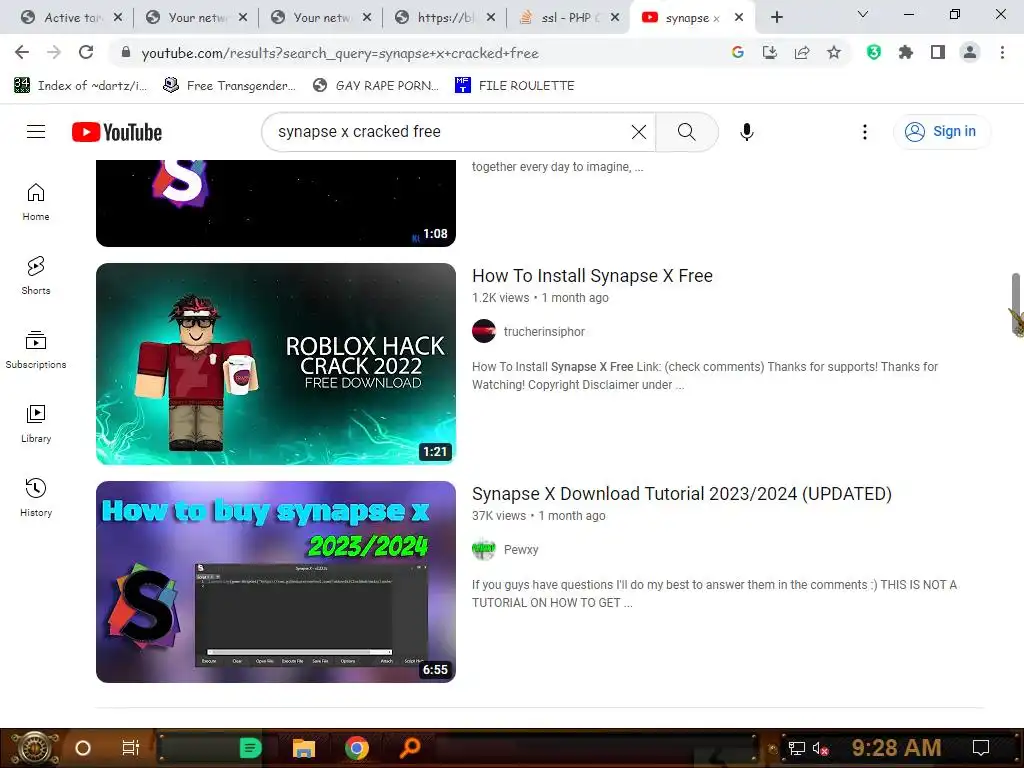The width and height of the screenshot is (1024, 768).
Task: Open the network icon in system tray
Action: coord(797,748)
